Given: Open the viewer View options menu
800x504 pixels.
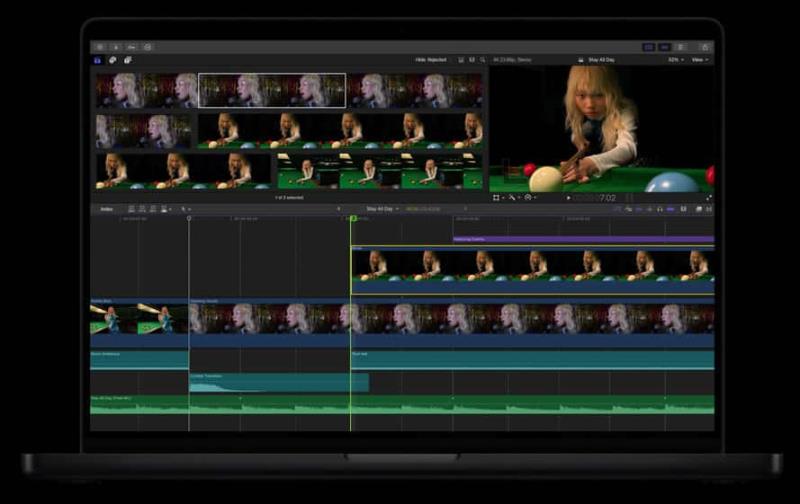Looking at the screenshot, I should pos(699,60).
